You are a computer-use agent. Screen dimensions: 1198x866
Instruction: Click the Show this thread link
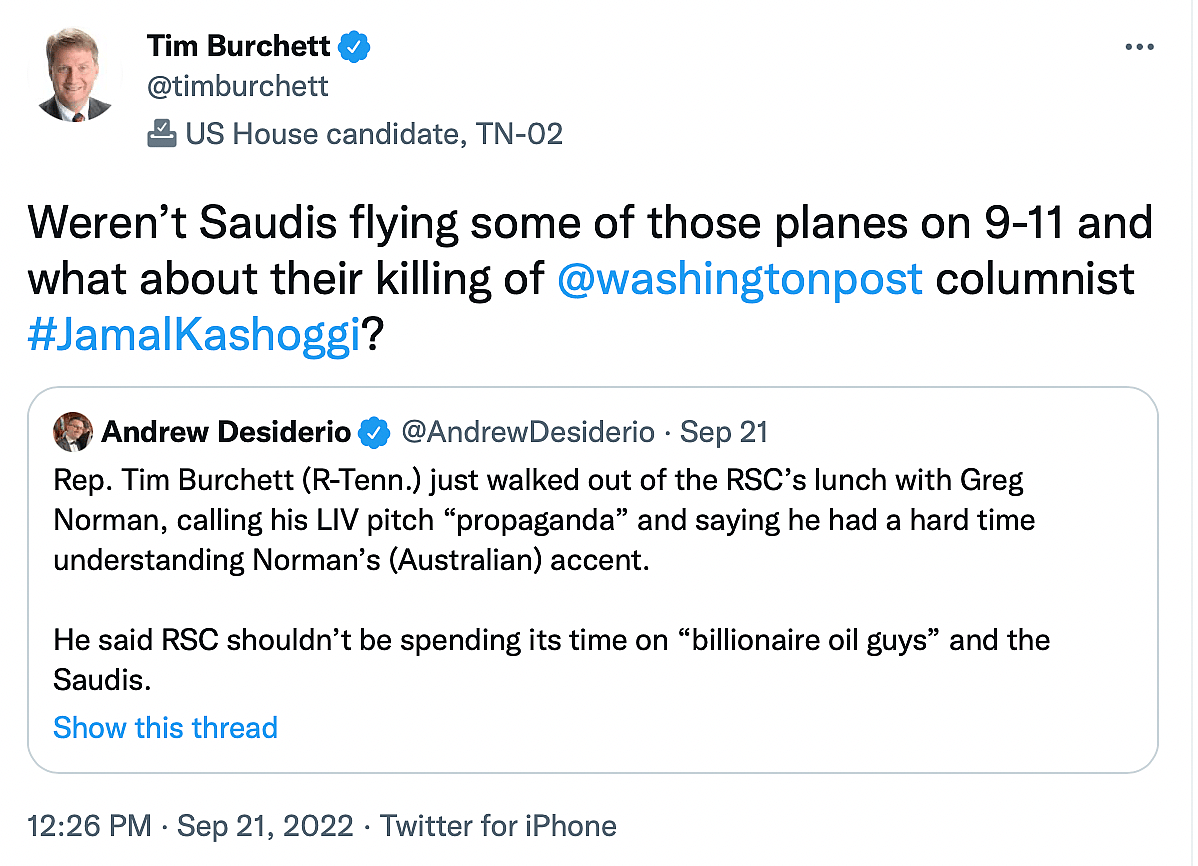coord(165,727)
